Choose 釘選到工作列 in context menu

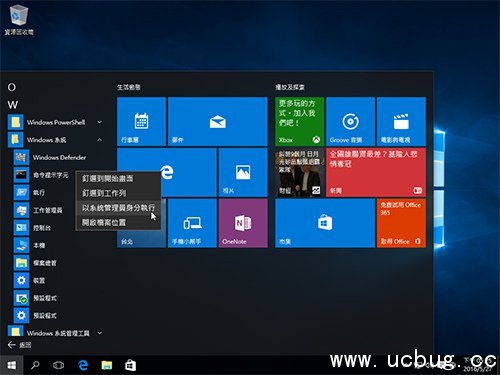pyautogui.click(x=118, y=193)
